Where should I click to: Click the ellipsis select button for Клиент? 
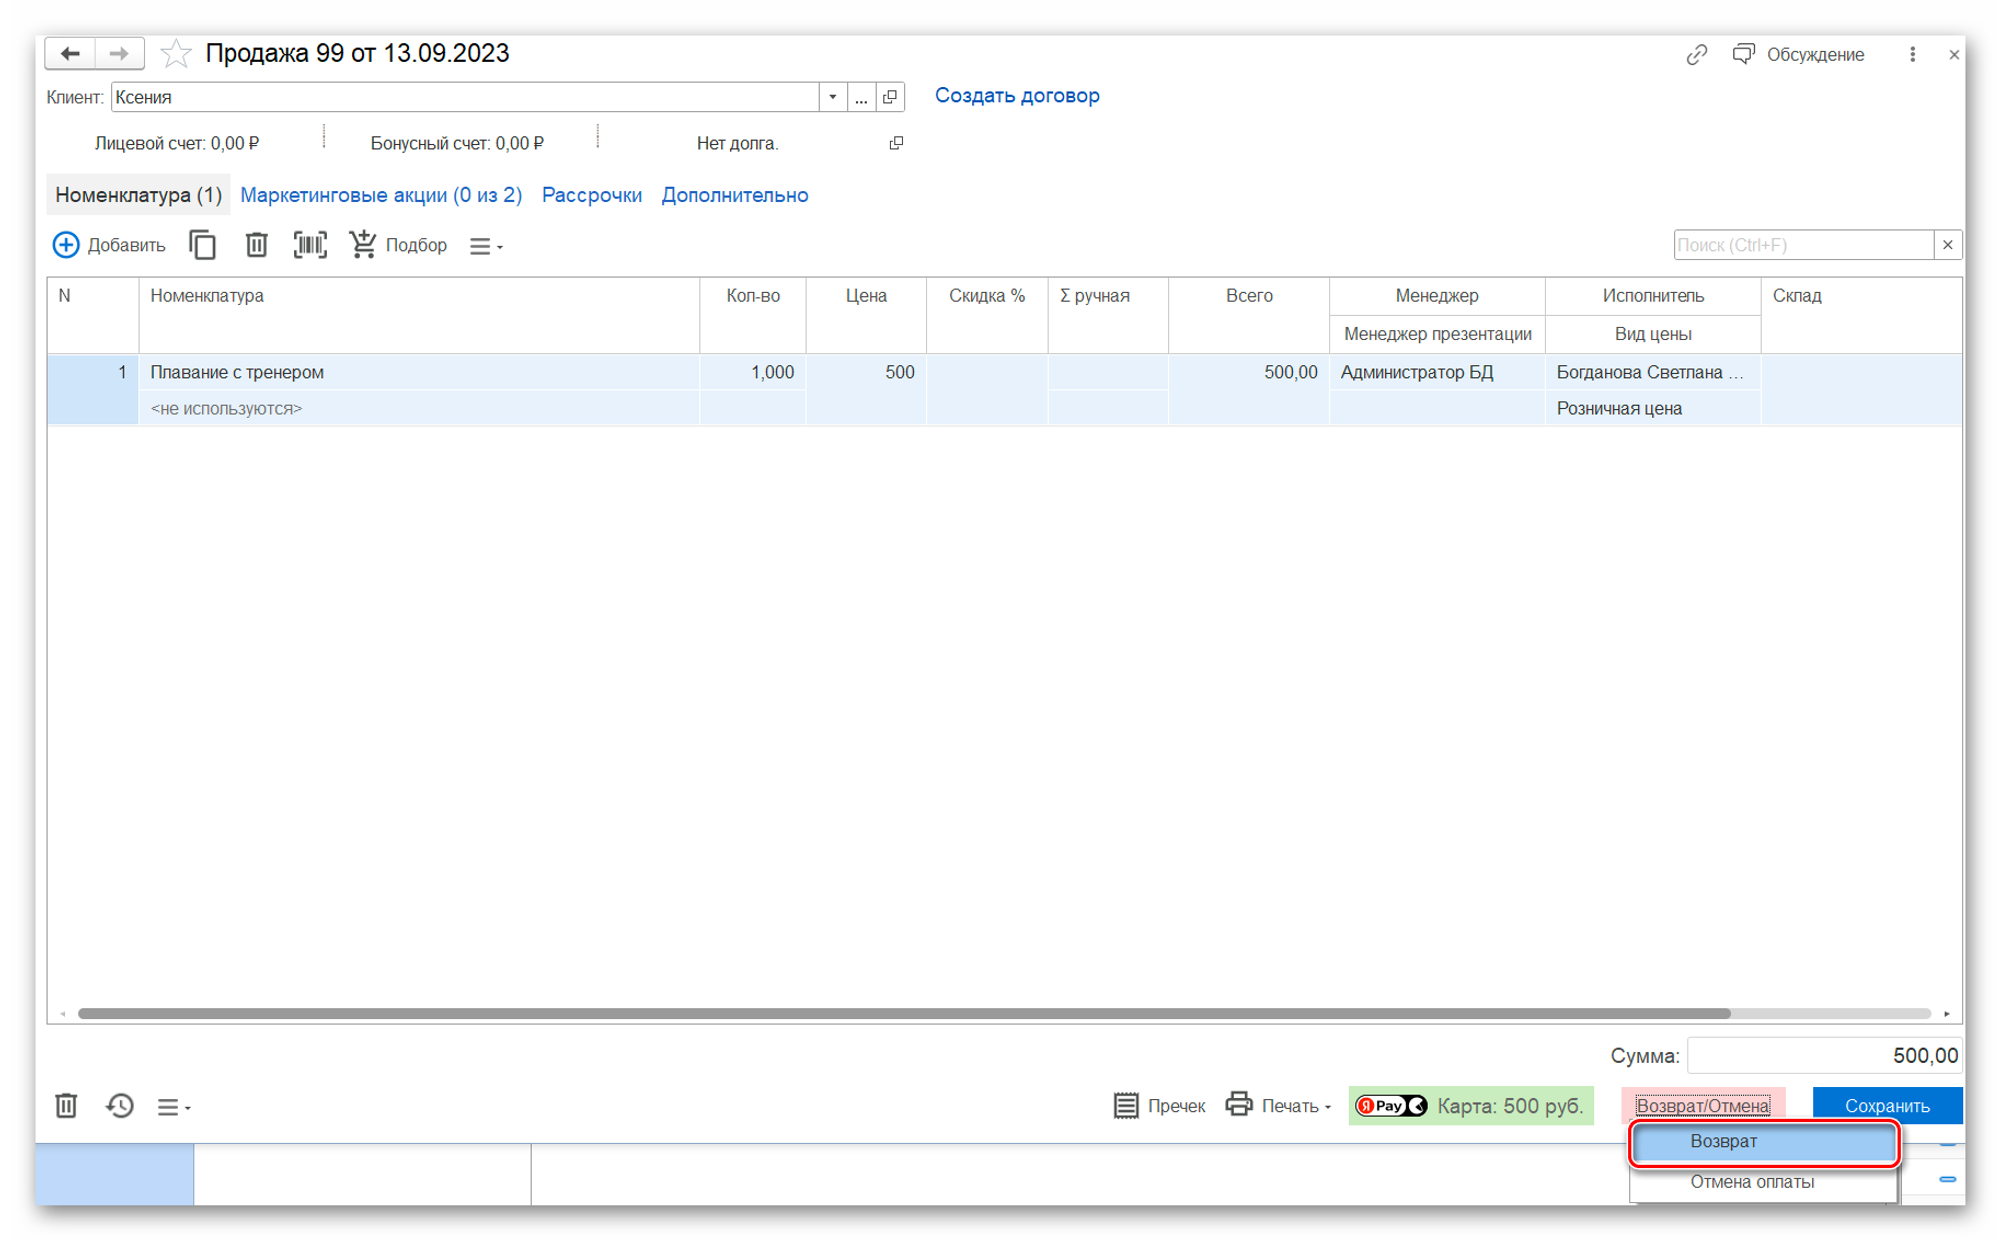click(x=861, y=97)
